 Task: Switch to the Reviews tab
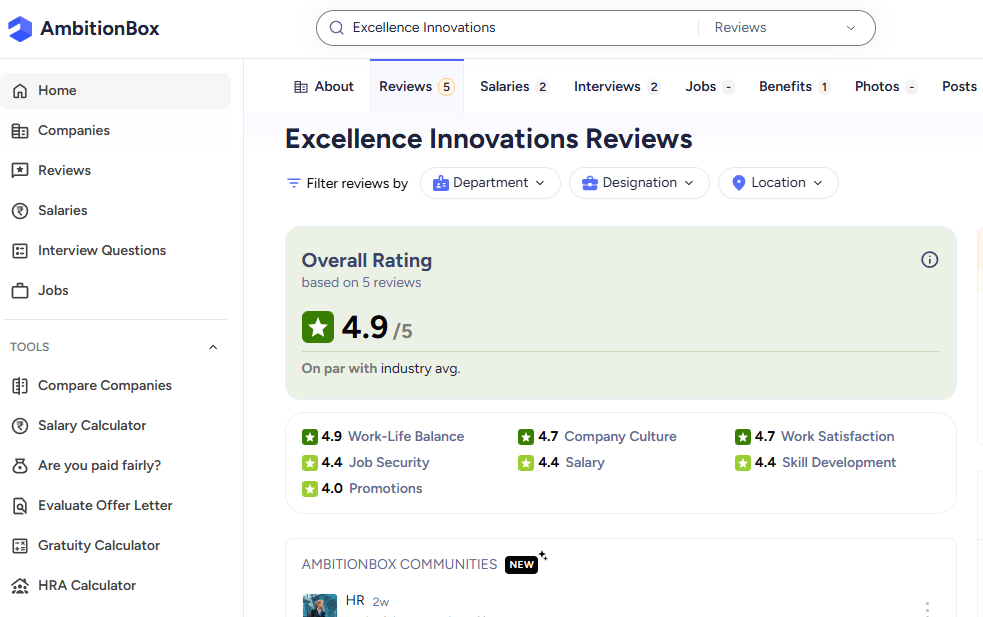click(417, 87)
